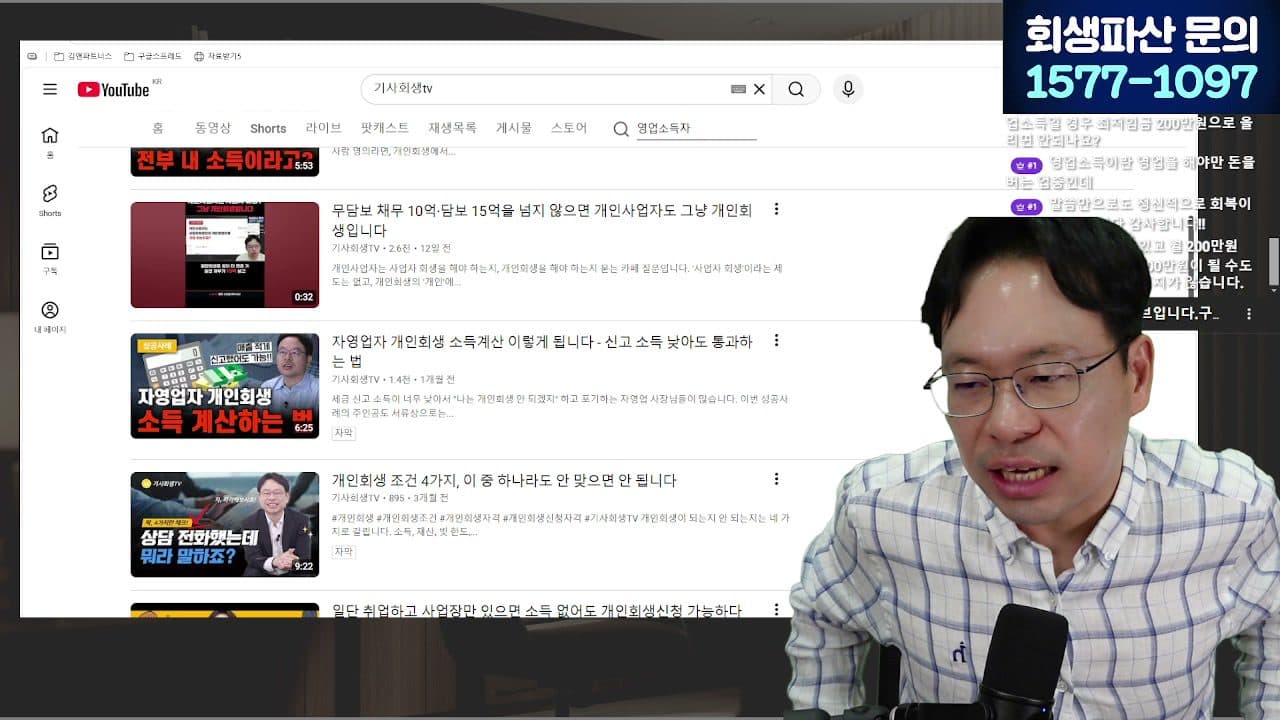Open the leftmost bookmarks bar icon

(x=32, y=56)
